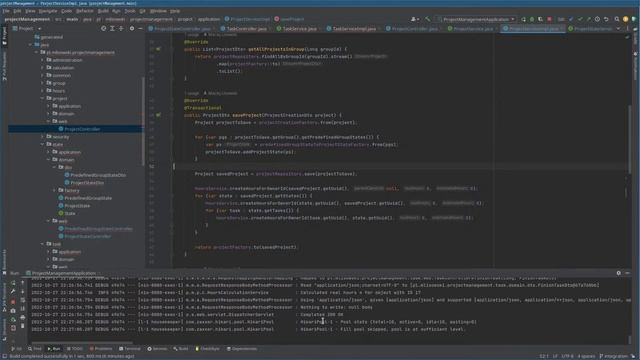Open the Services tool window button
640x360 pixels.
[157, 349]
